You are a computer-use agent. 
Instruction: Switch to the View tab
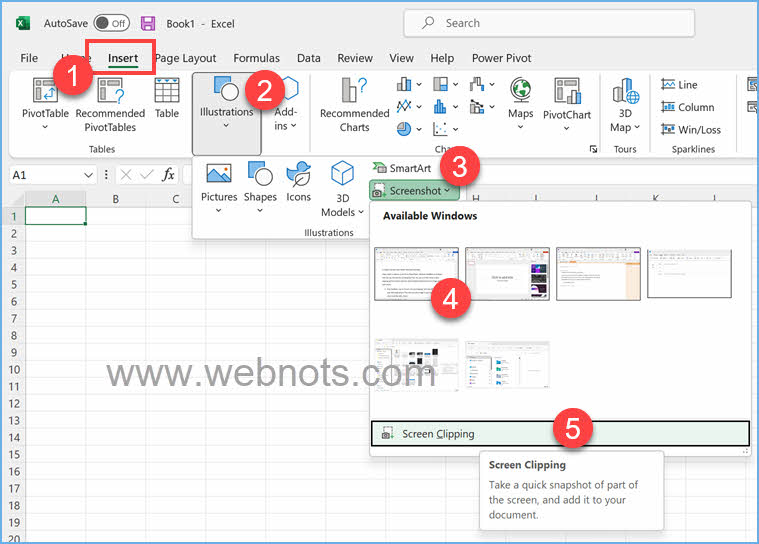coord(401,58)
